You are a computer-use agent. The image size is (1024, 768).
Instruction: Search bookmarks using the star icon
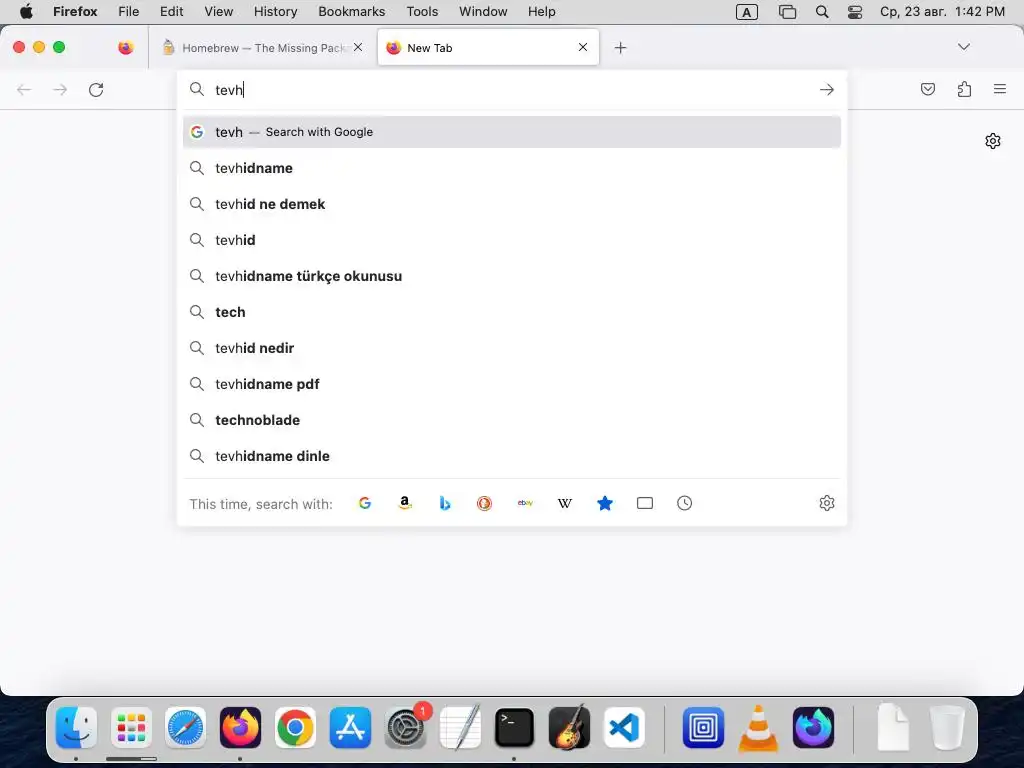point(605,503)
